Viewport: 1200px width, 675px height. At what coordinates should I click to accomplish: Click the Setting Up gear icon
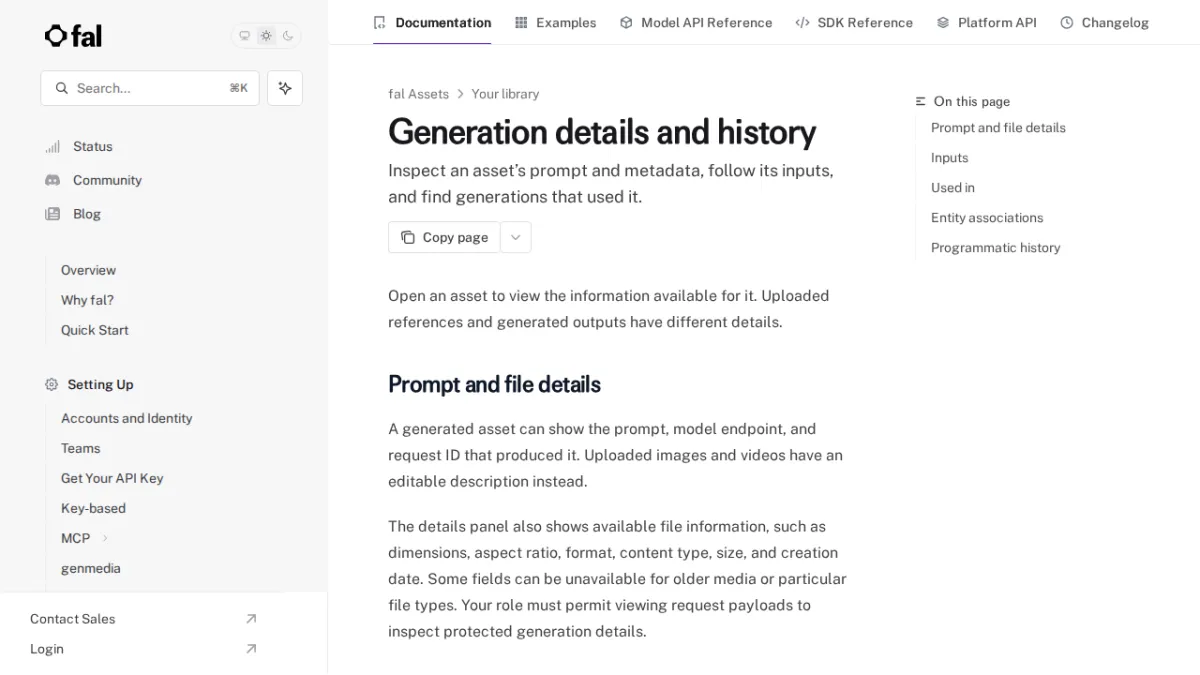coord(51,384)
